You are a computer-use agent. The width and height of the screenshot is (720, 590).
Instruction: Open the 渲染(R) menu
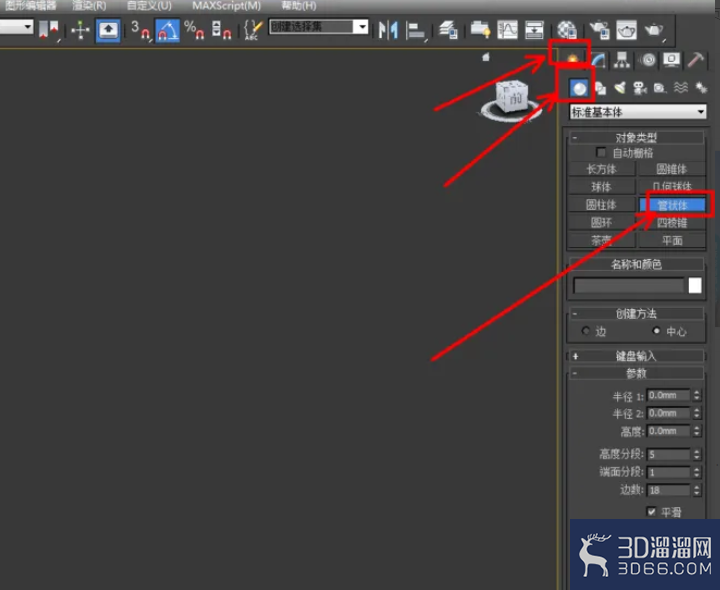(89, 6)
